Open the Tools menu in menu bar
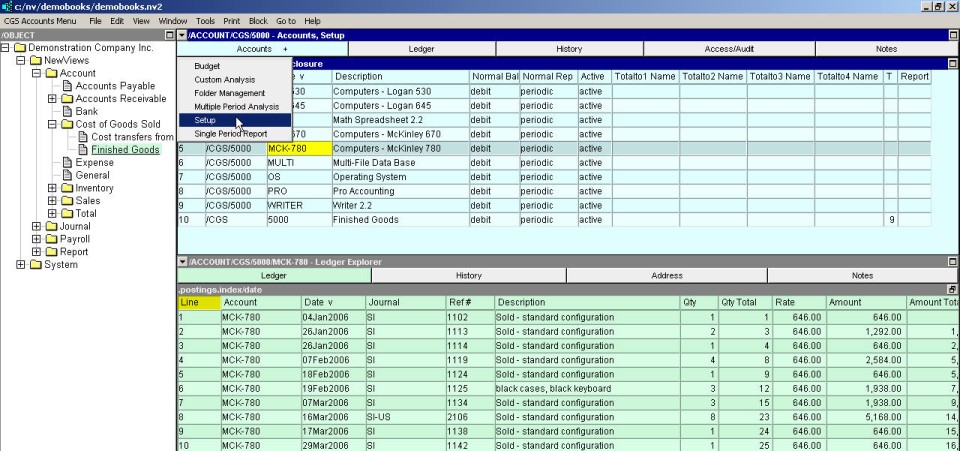The image size is (960, 451). (205, 20)
